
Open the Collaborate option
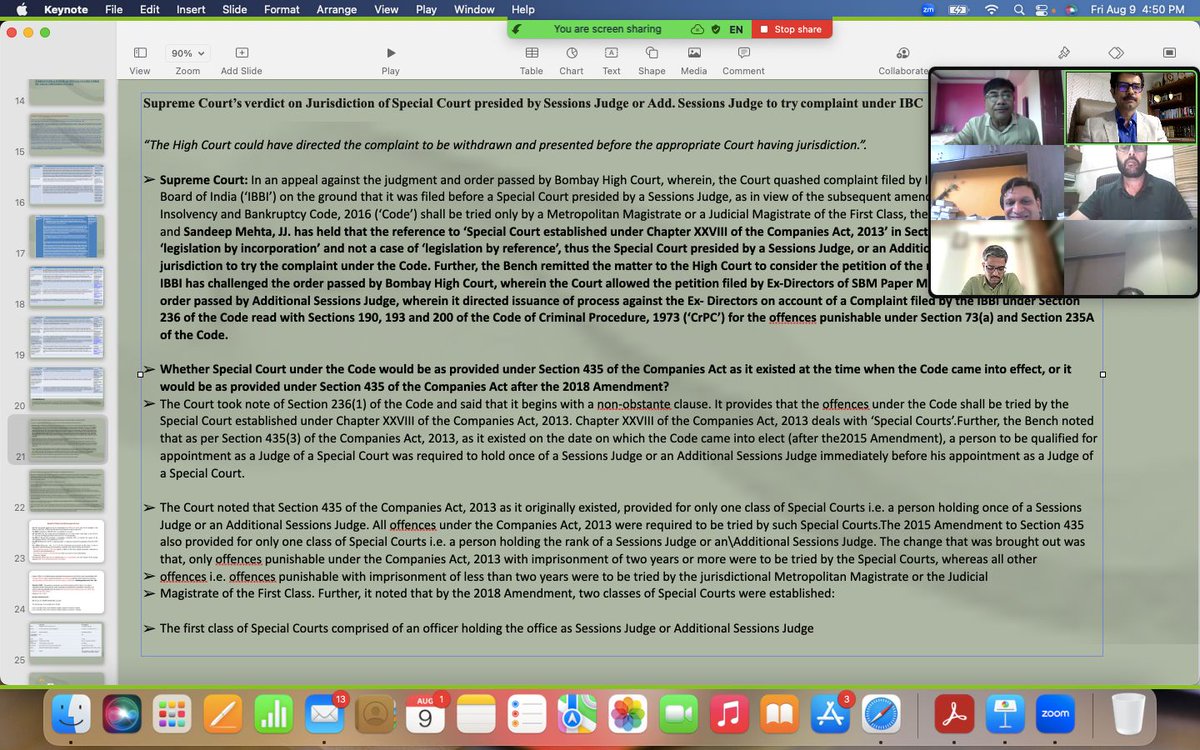tap(903, 60)
